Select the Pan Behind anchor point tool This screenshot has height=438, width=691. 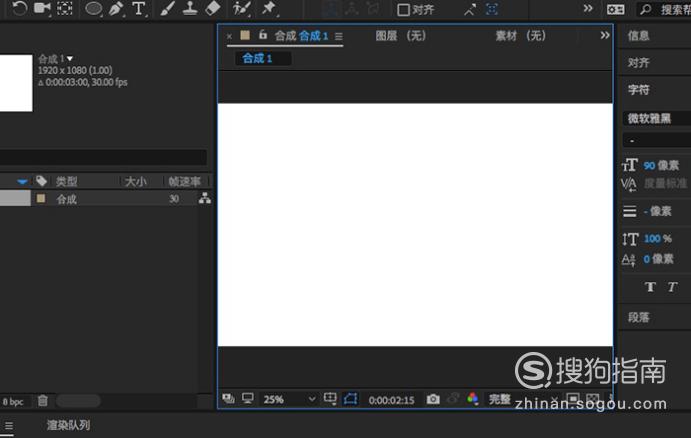point(65,8)
